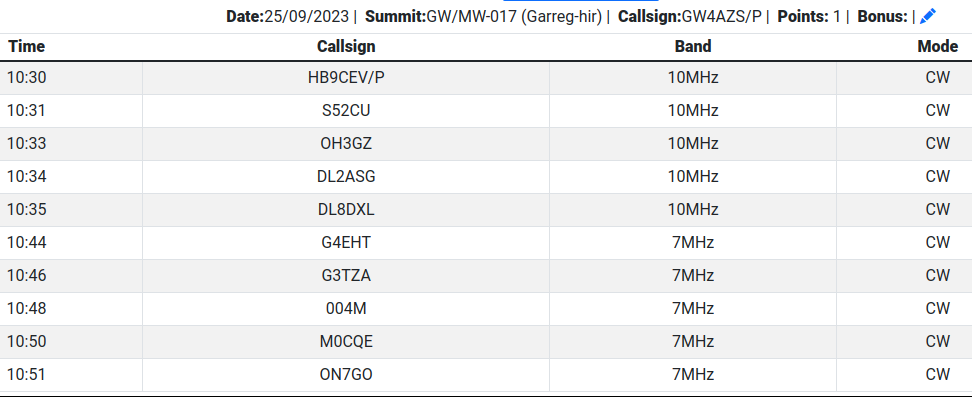Screen dimensions: 972x397
Task: Select the G4EHT callsign cell
Action: tap(346, 243)
